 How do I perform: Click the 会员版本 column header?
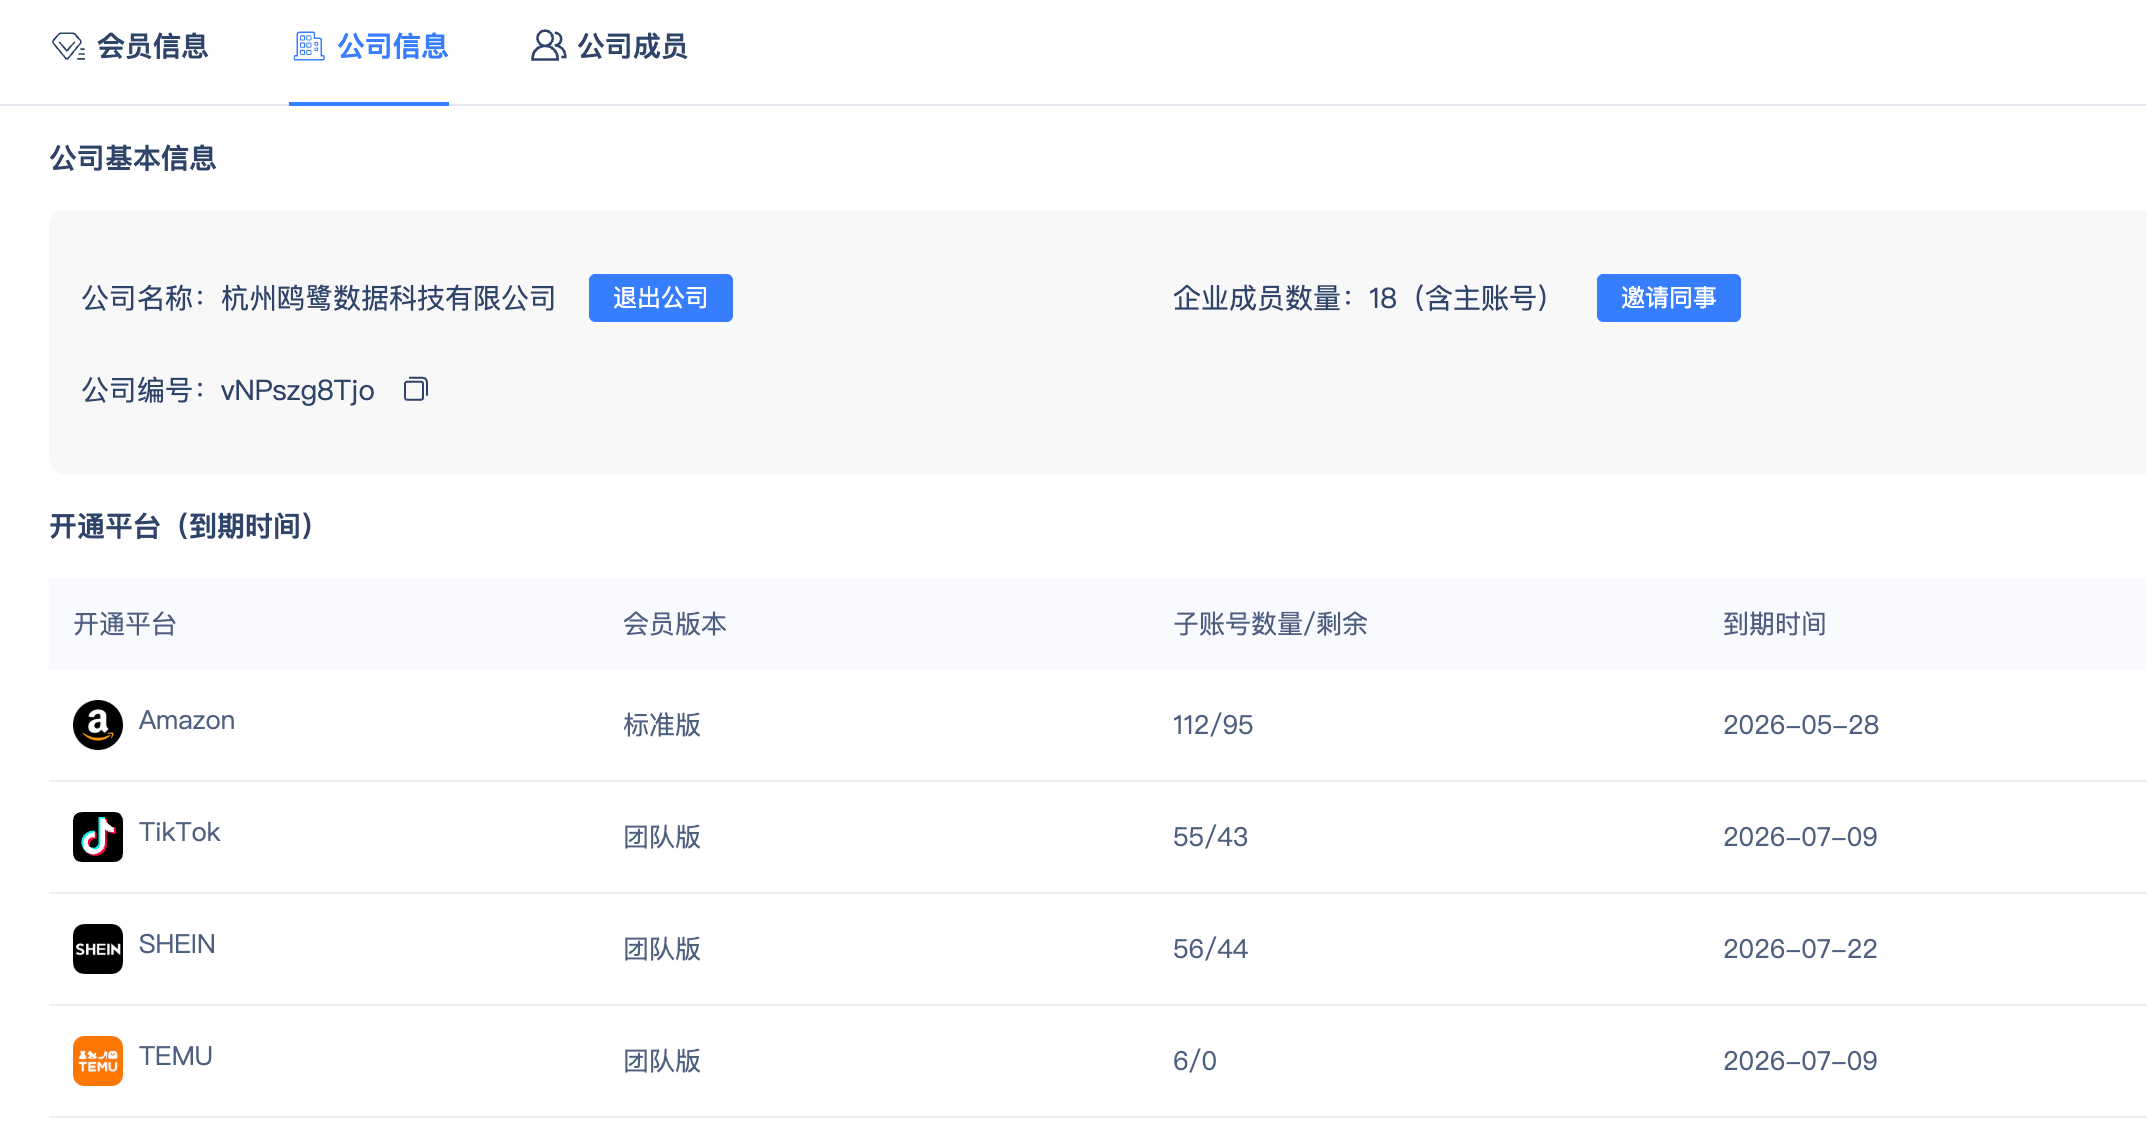[x=675, y=624]
